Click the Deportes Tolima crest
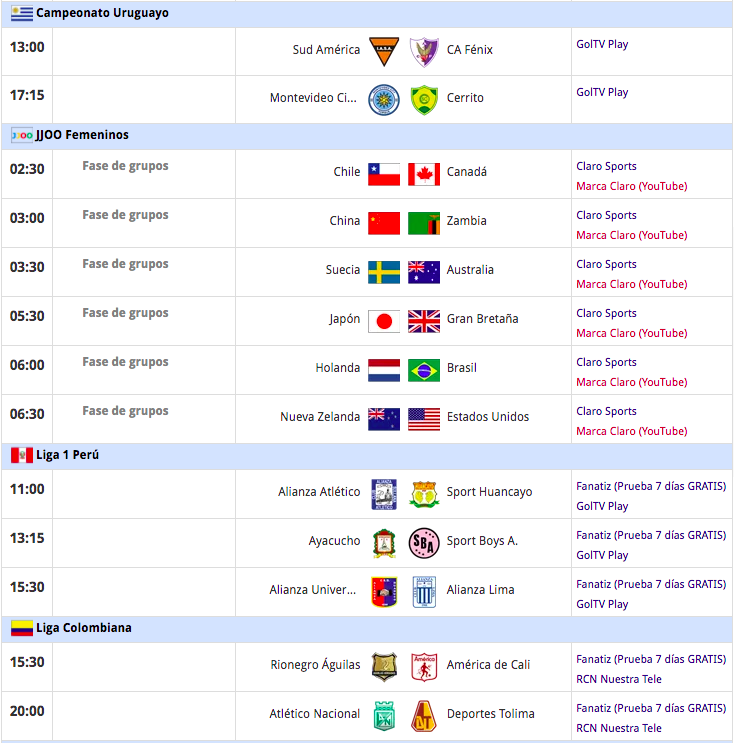The image size is (734, 743). 424,716
